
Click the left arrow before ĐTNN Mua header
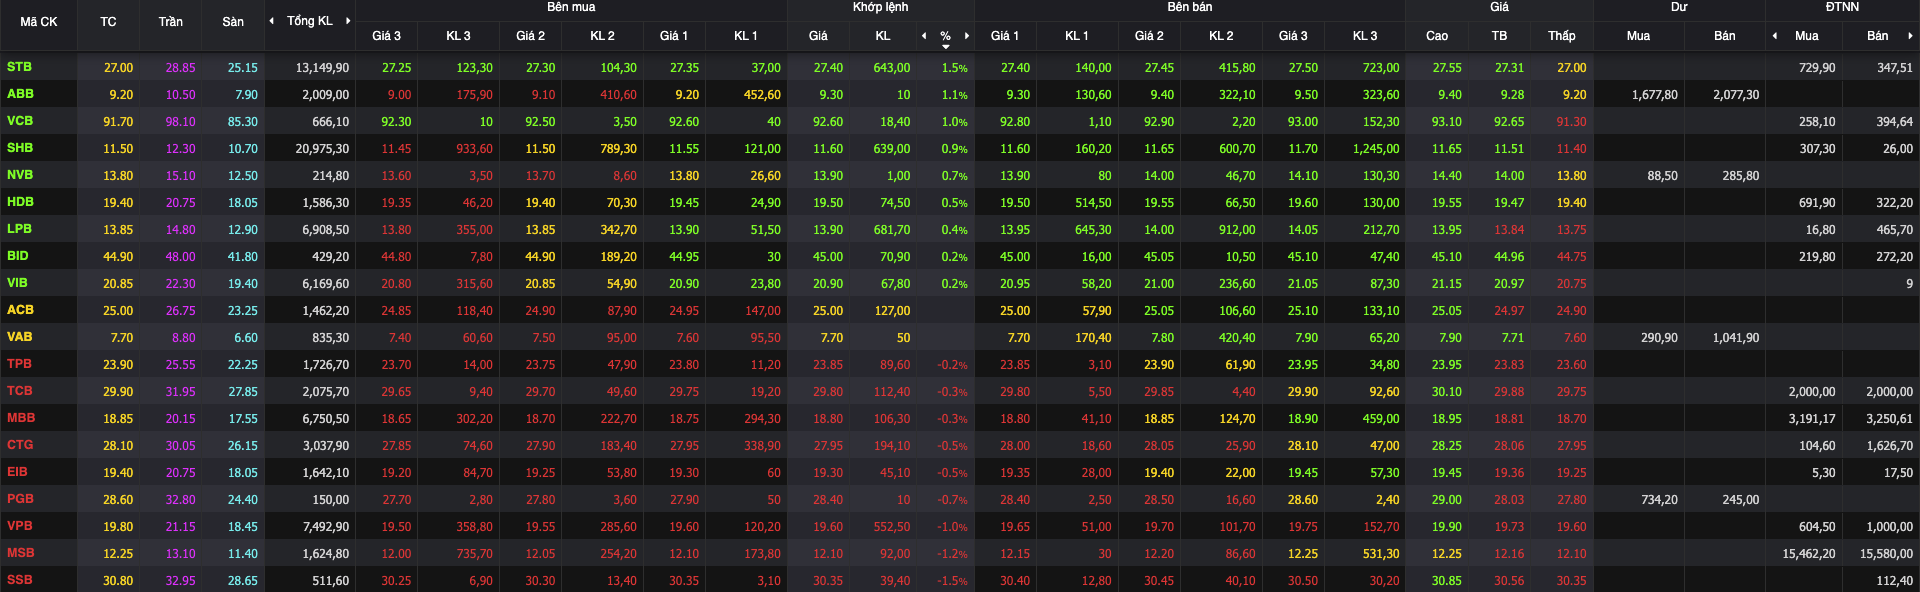(1775, 36)
